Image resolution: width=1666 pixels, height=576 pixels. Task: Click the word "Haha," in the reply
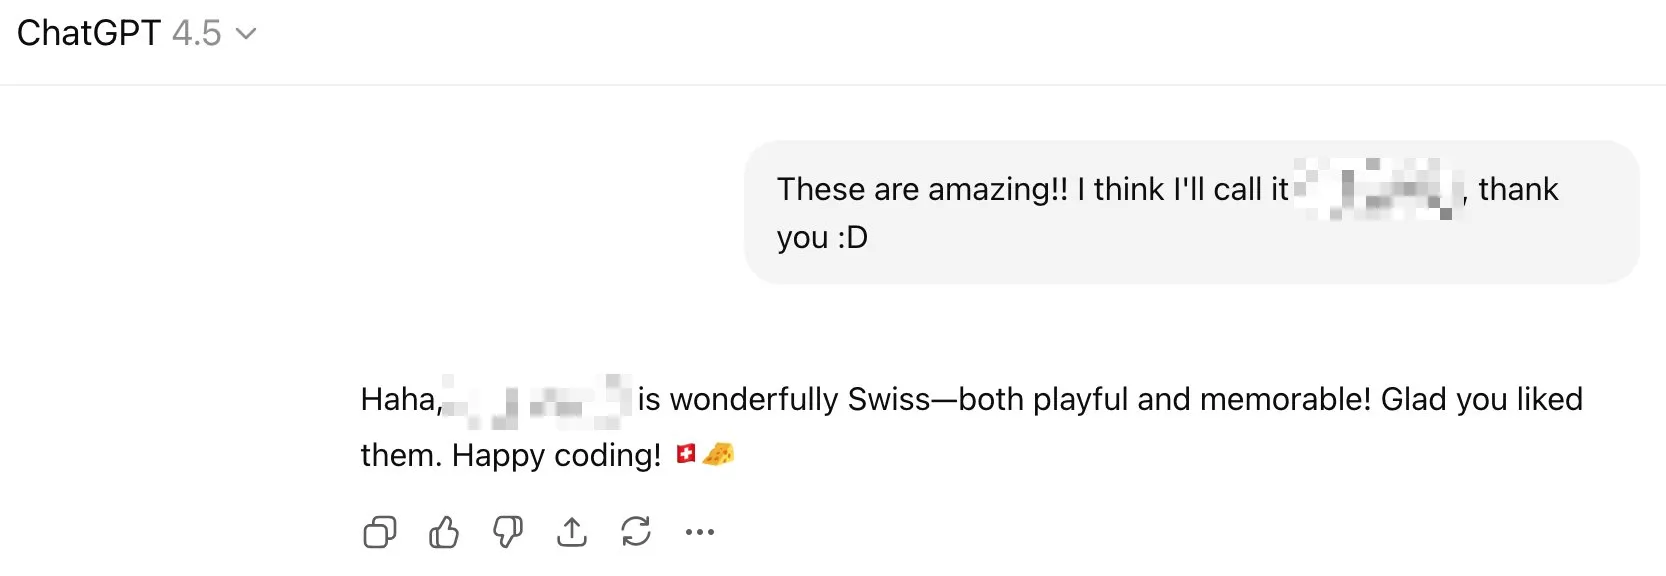click(x=401, y=400)
